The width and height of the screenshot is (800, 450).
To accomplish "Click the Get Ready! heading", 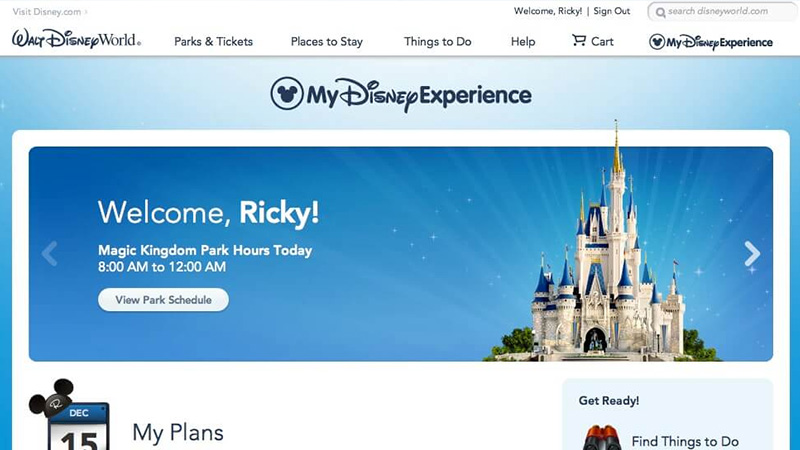I will (609, 401).
